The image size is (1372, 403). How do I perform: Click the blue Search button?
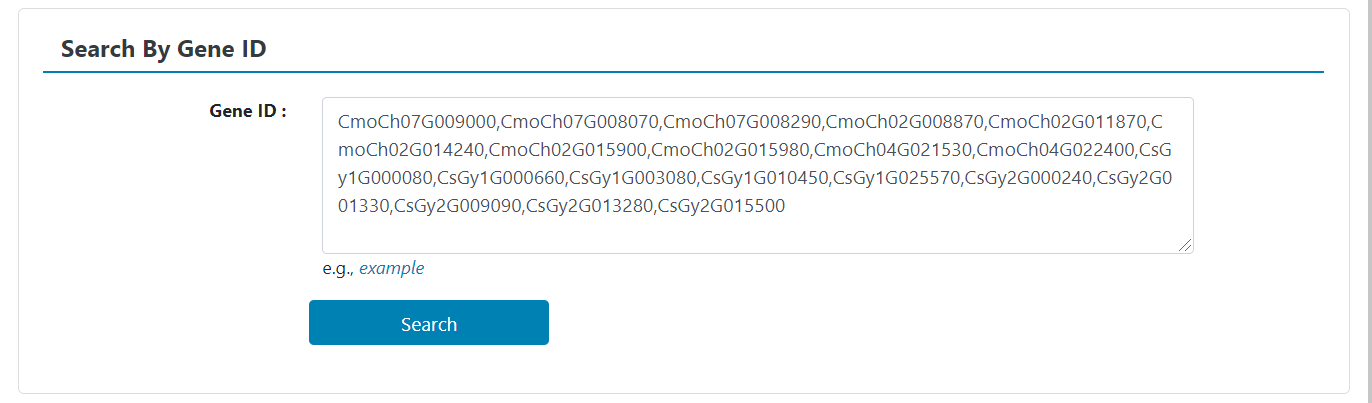tap(428, 322)
